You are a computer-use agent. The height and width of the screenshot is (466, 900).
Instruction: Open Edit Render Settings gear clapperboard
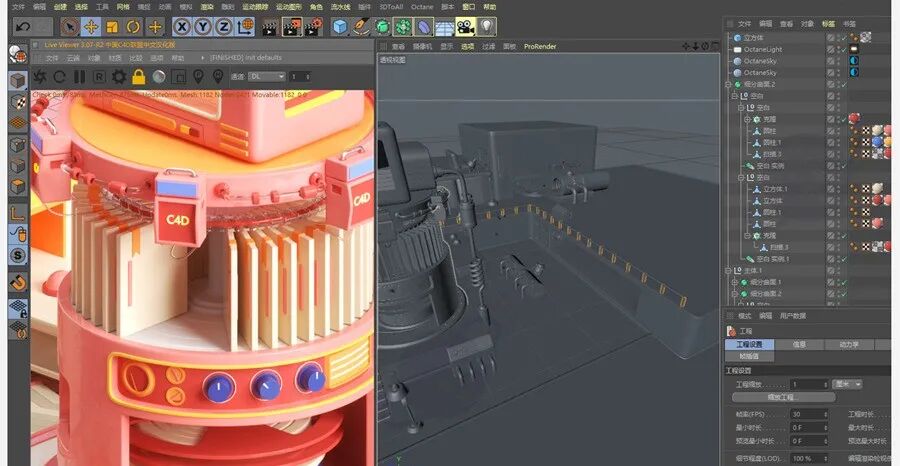point(313,26)
